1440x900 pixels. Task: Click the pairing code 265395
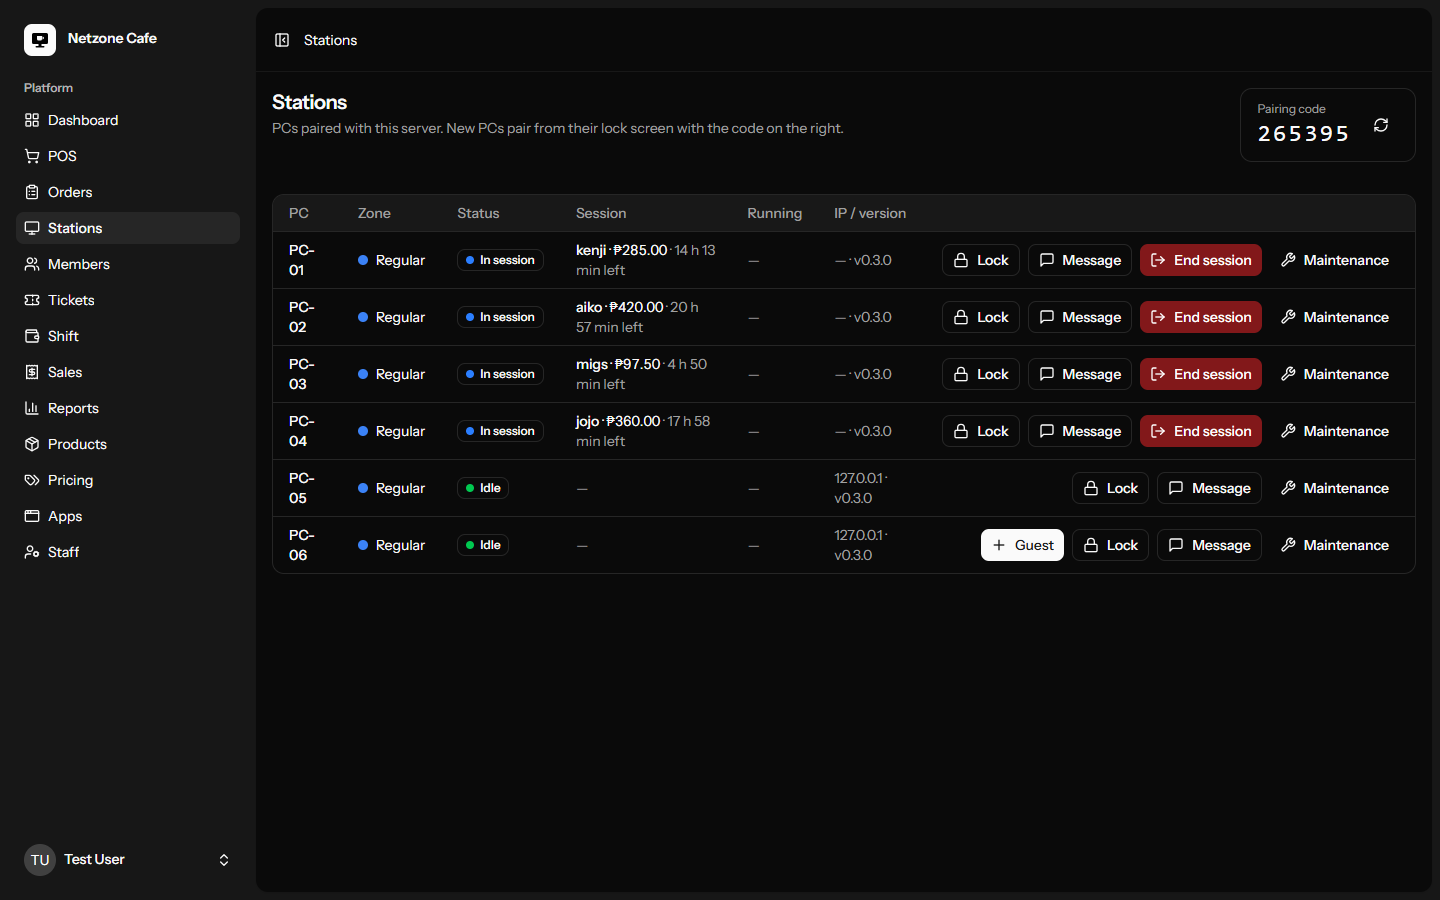pos(1303,134)
